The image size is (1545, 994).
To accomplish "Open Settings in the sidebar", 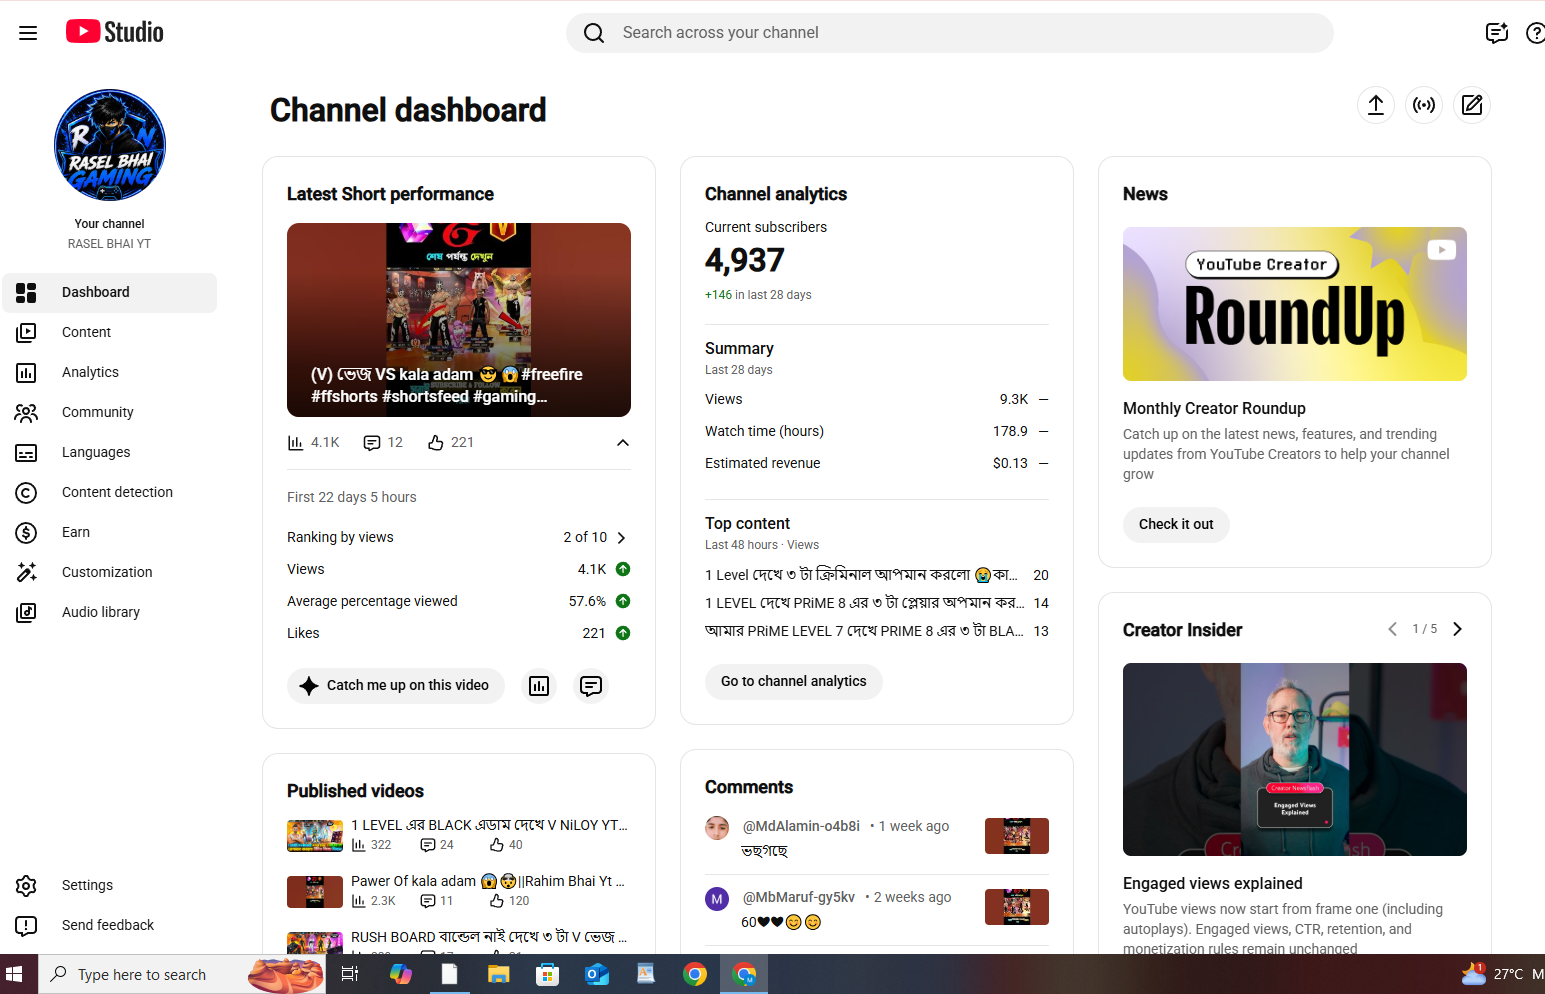I will pos(110,886).
